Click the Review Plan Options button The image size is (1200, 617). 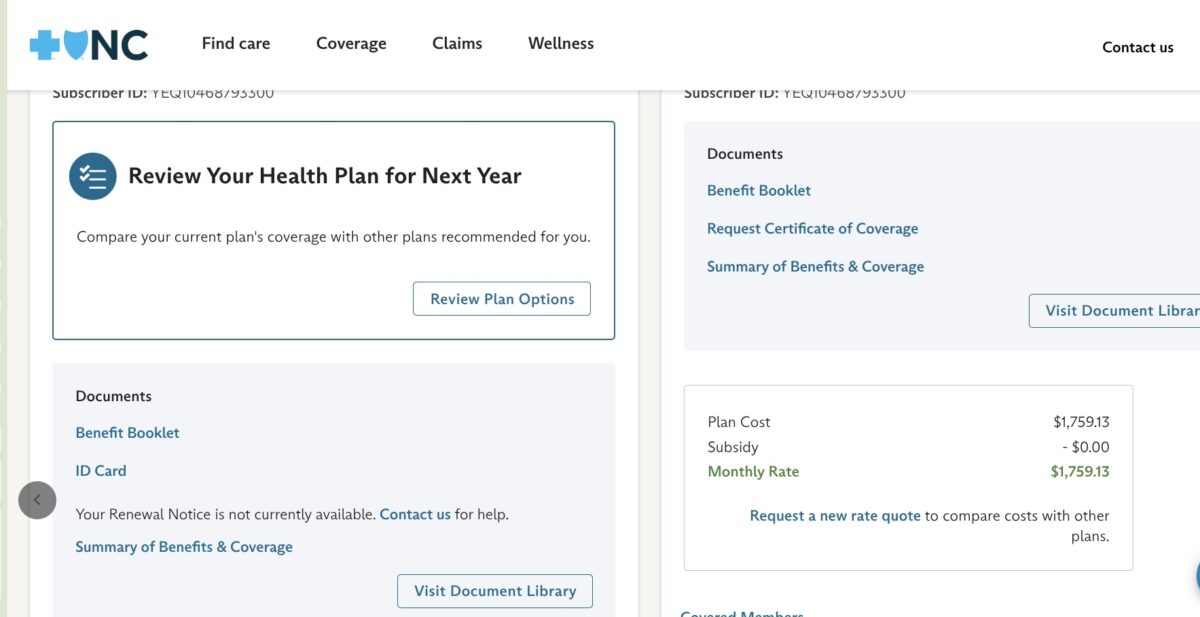pyautogui.click(x=501, y=298)
